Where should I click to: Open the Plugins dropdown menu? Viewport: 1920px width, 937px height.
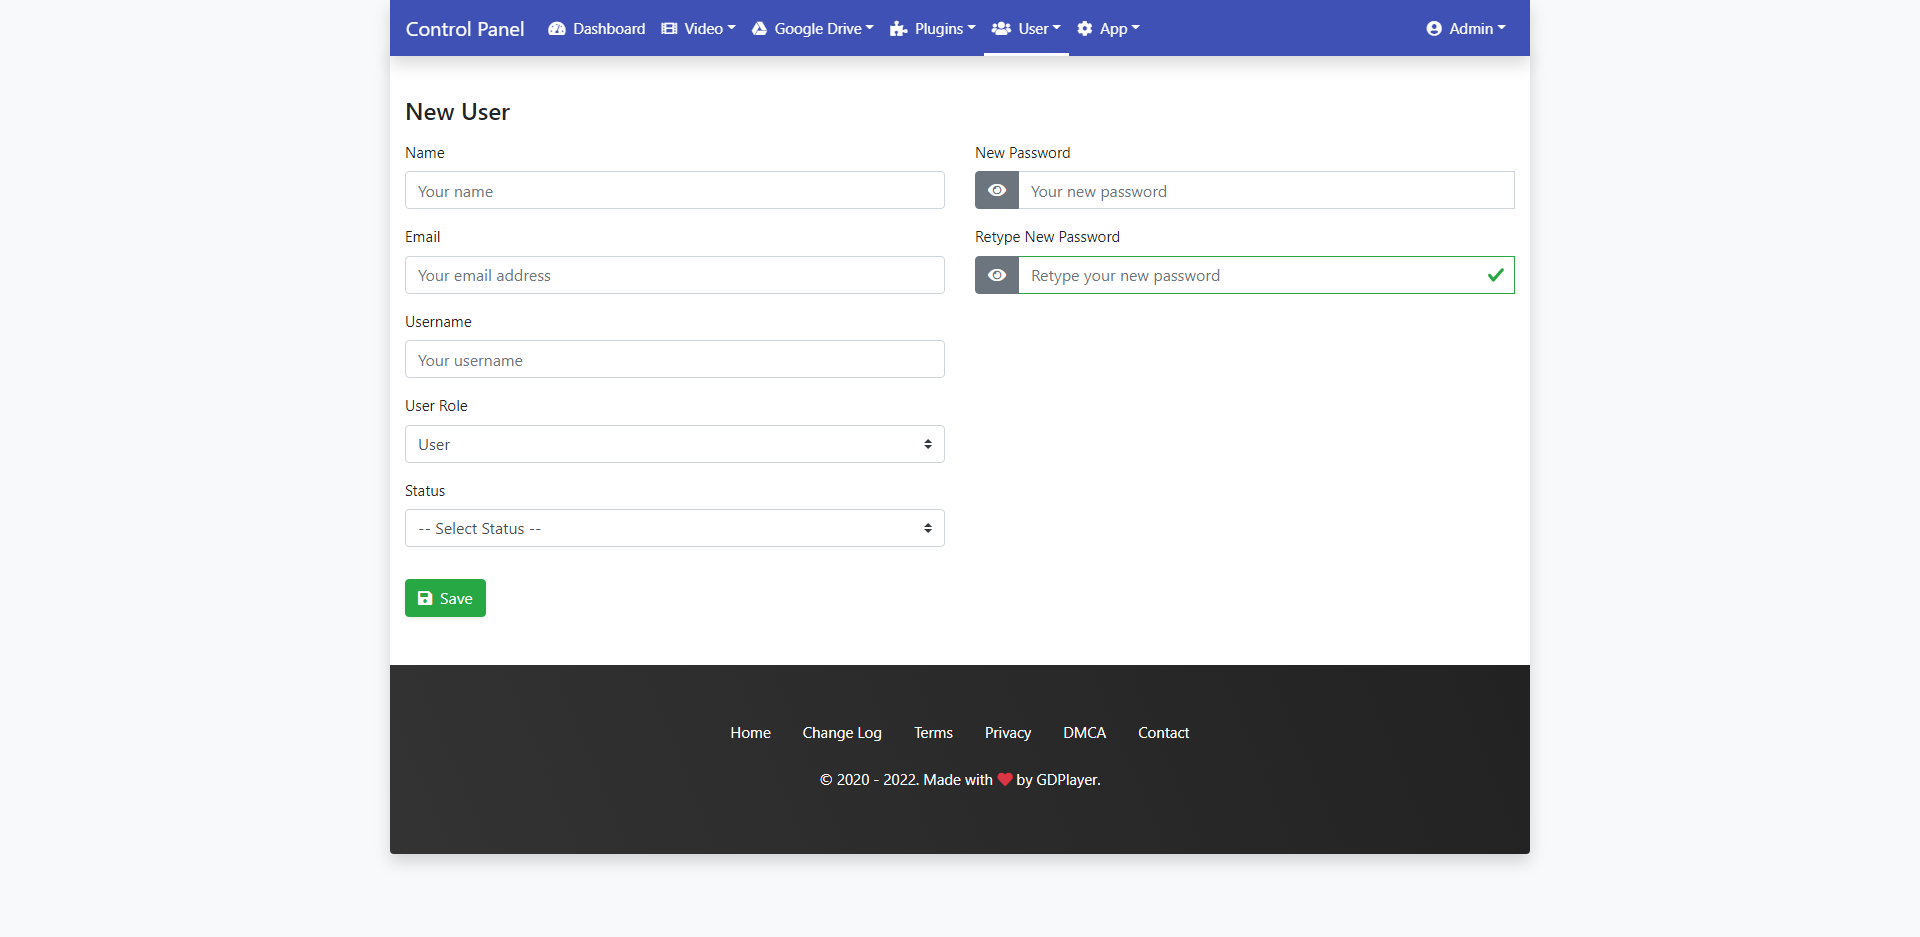click(x=932, y=29)
